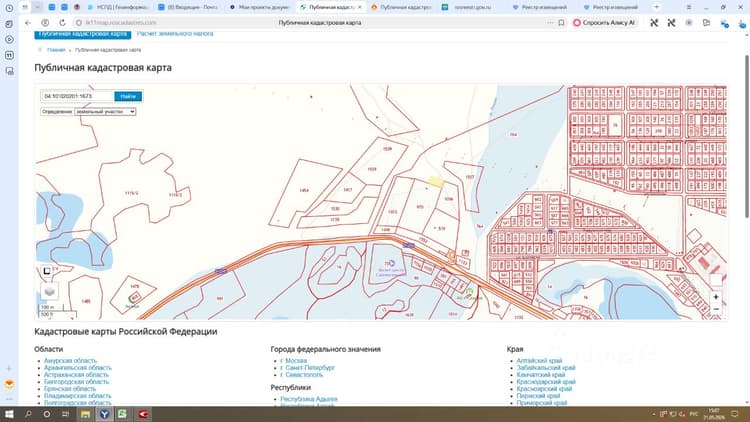
Task: Open the history clock icon in sidebar
Action: click(9, 8)
